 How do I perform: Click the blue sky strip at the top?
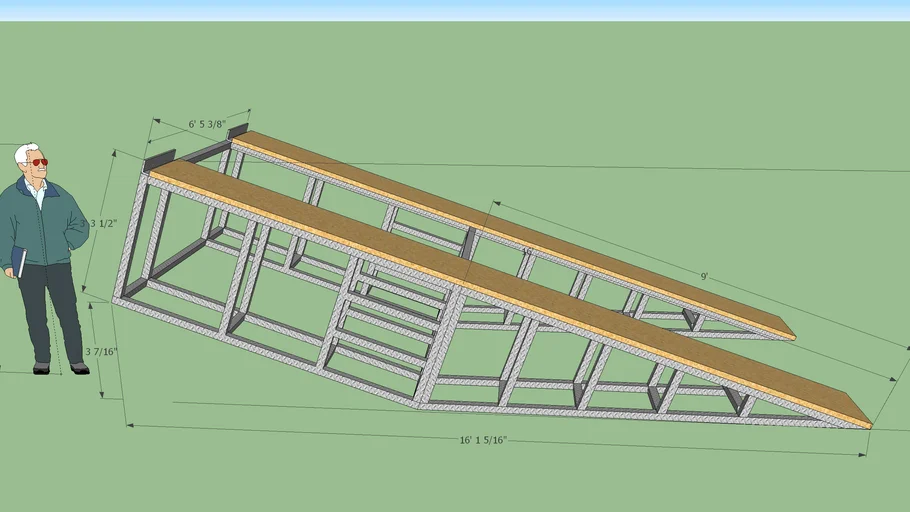tap(455, 9)
